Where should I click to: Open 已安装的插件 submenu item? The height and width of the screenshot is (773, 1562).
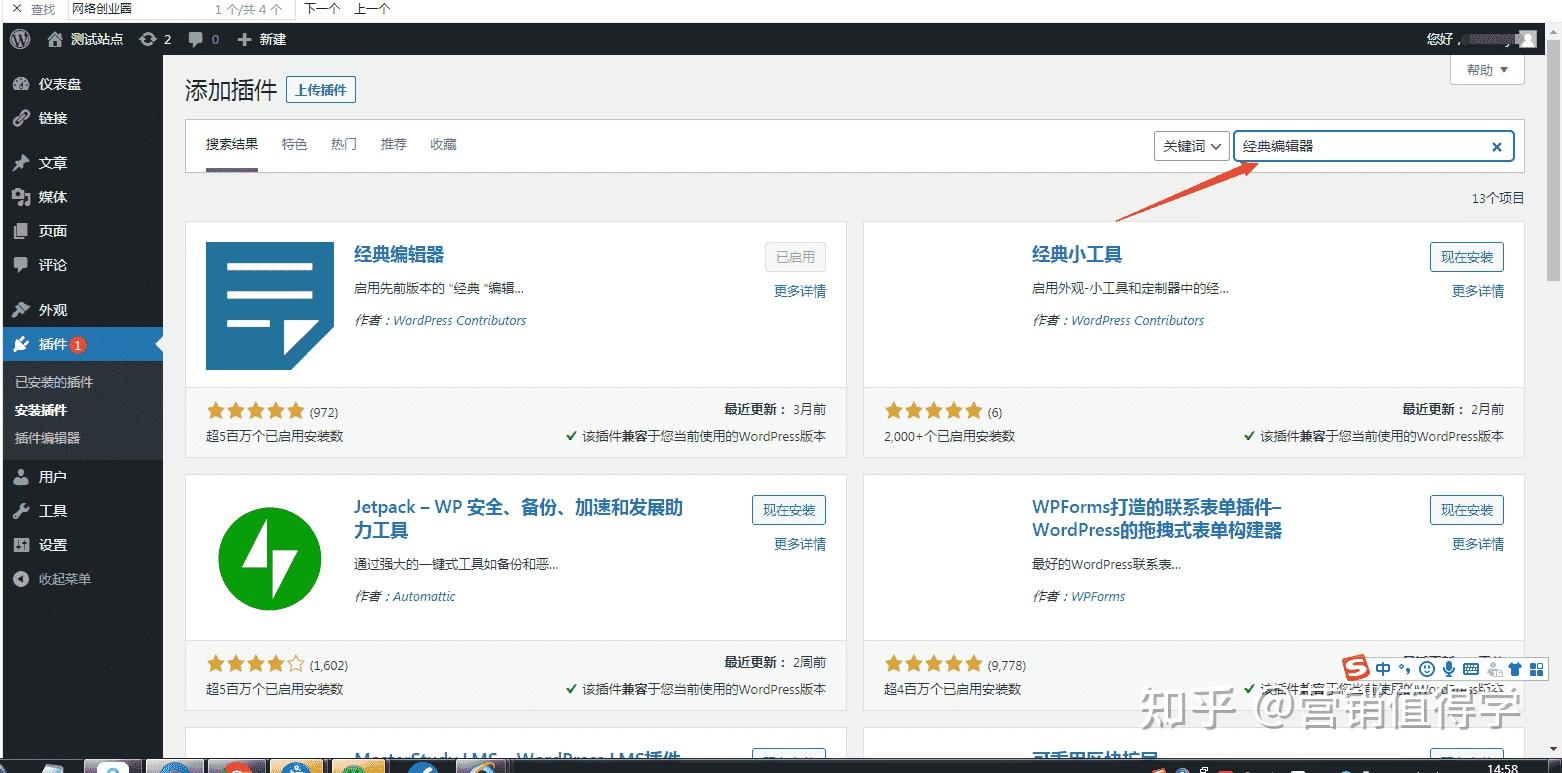[x=54, y=382]
